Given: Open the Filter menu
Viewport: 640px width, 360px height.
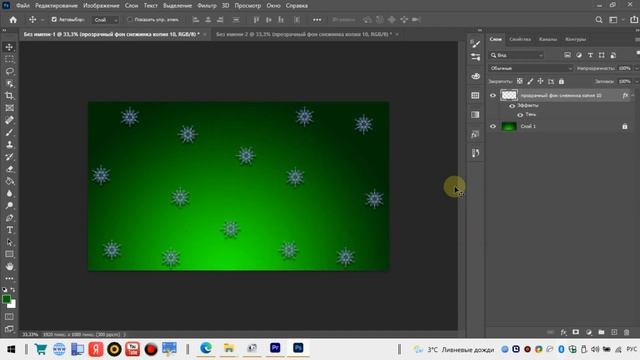Looking at the screenshot, I should (x=207, y=6).
